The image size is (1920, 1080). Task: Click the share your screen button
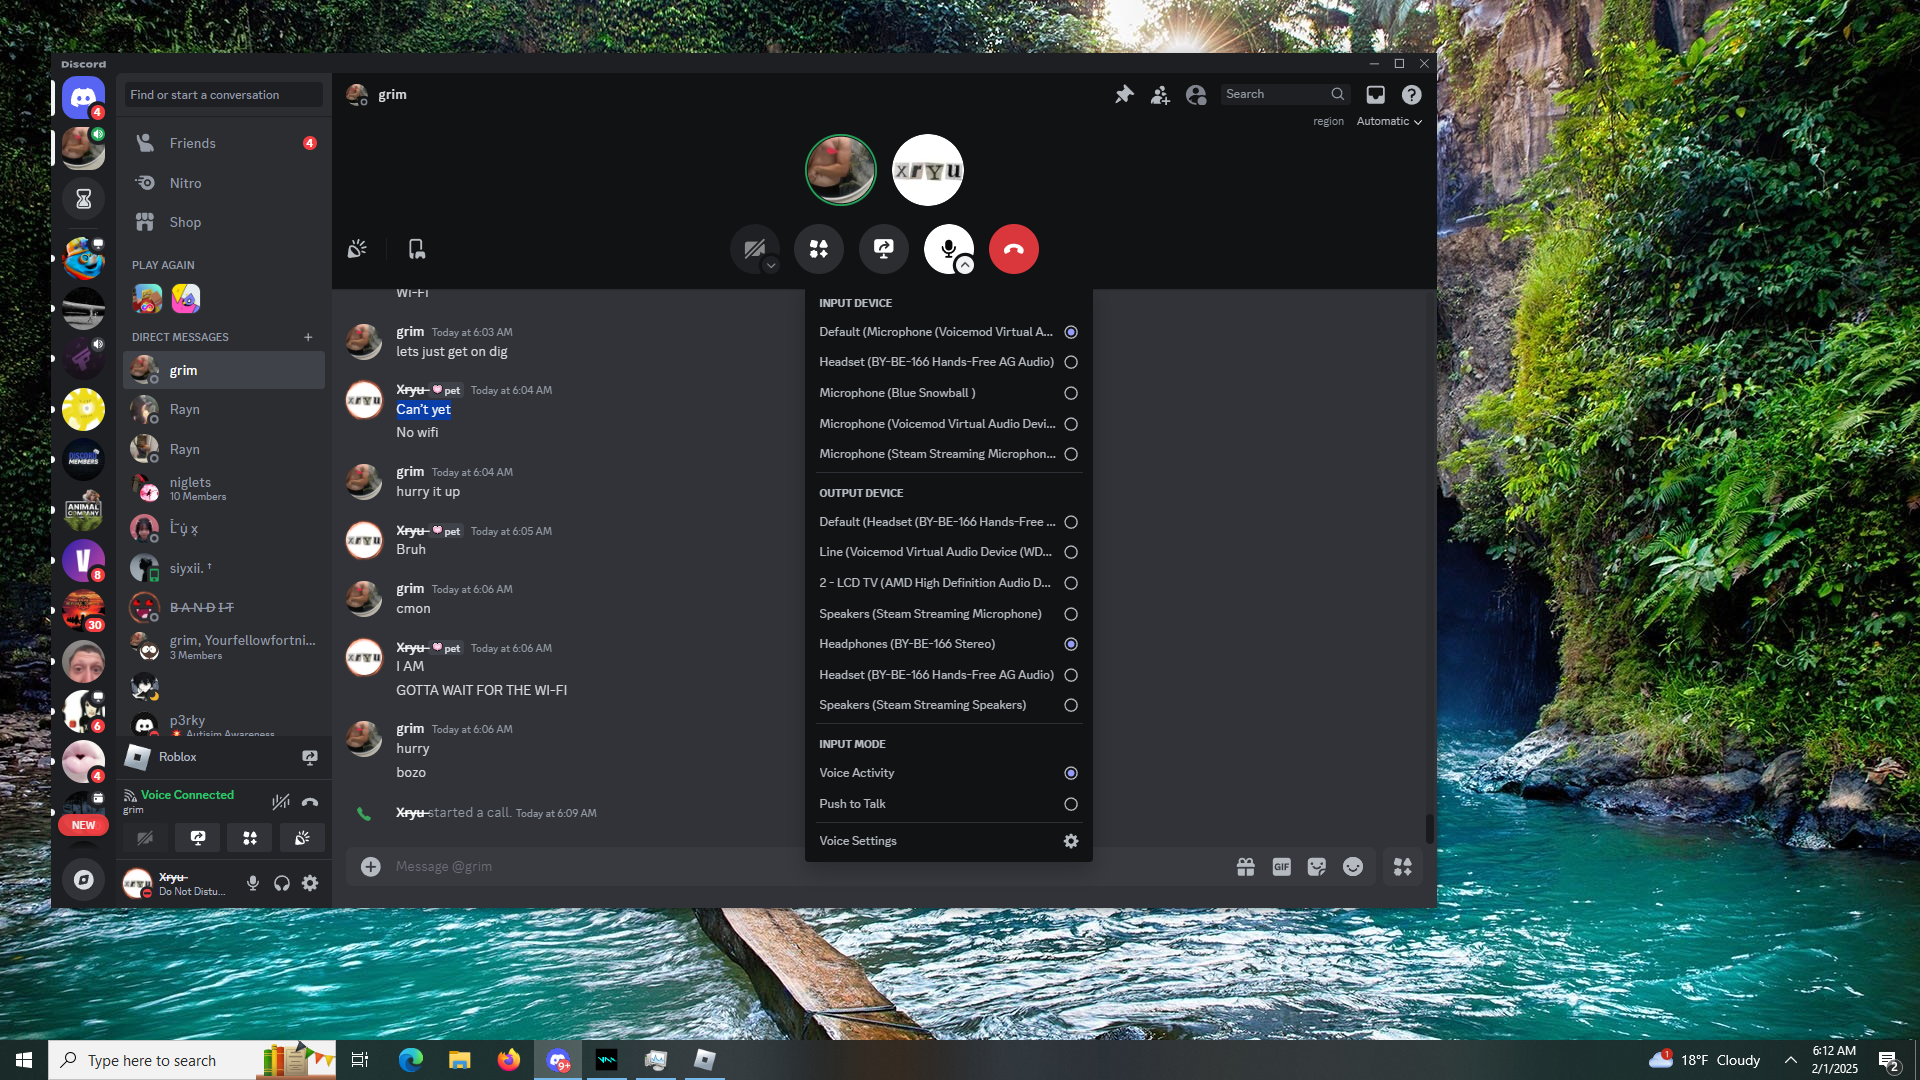(883, 249)
